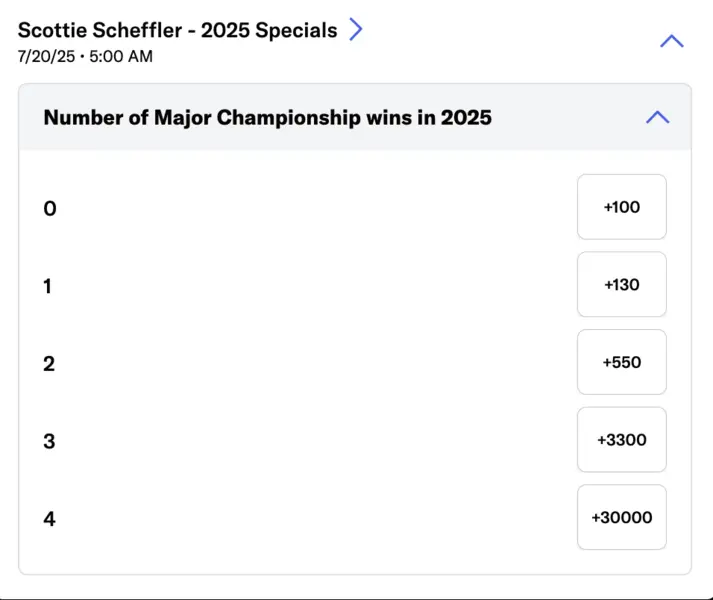Click the right arrow beside the 2025 Specials title

(x=356, y=30)
